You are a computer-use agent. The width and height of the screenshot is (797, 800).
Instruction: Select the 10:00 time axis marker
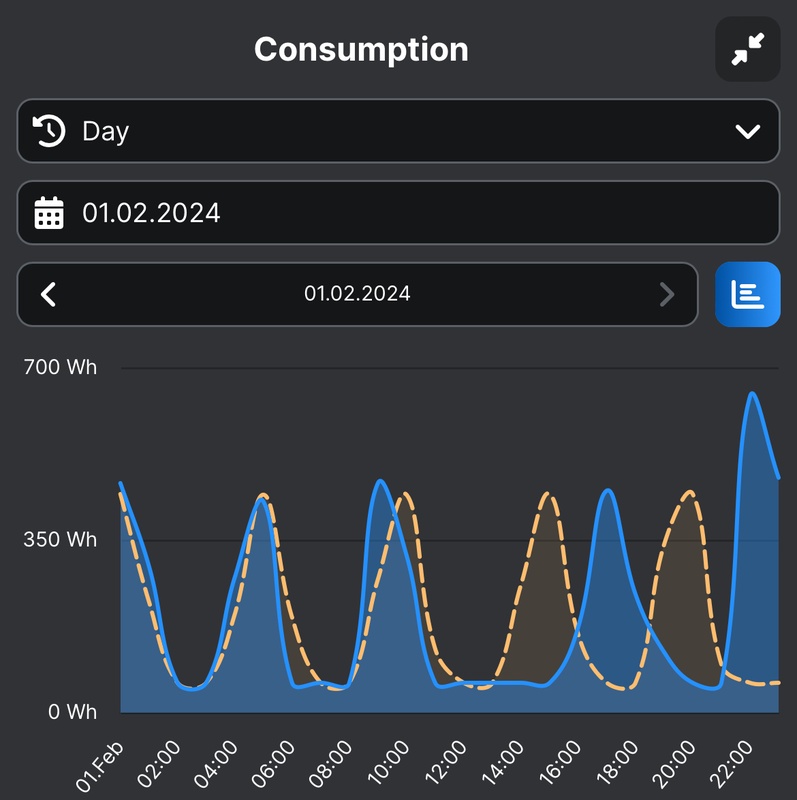[x=389, y=764]
